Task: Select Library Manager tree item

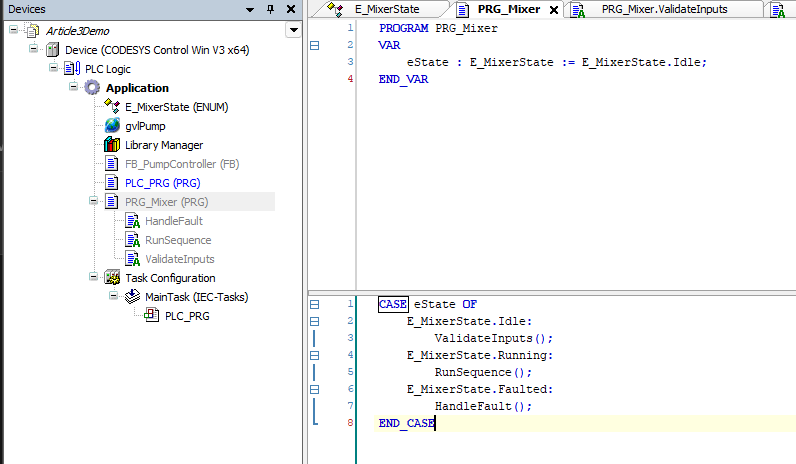Action: coord(164,145)
